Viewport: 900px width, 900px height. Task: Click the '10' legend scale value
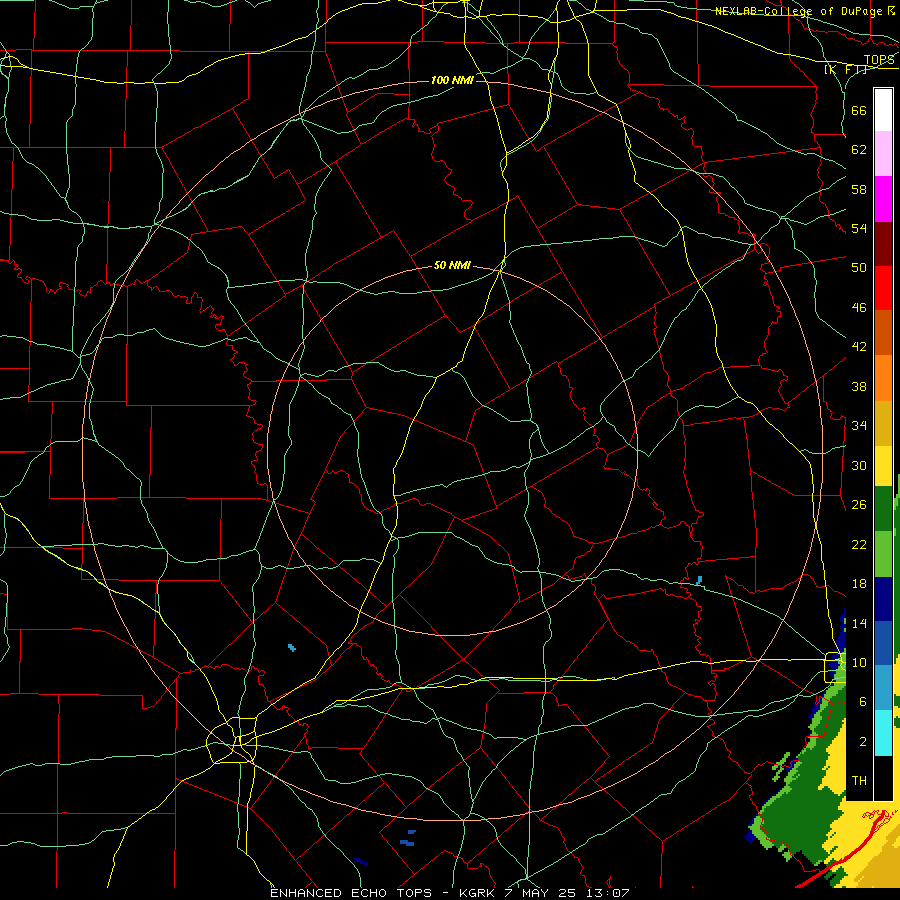(x=859, y=662)
